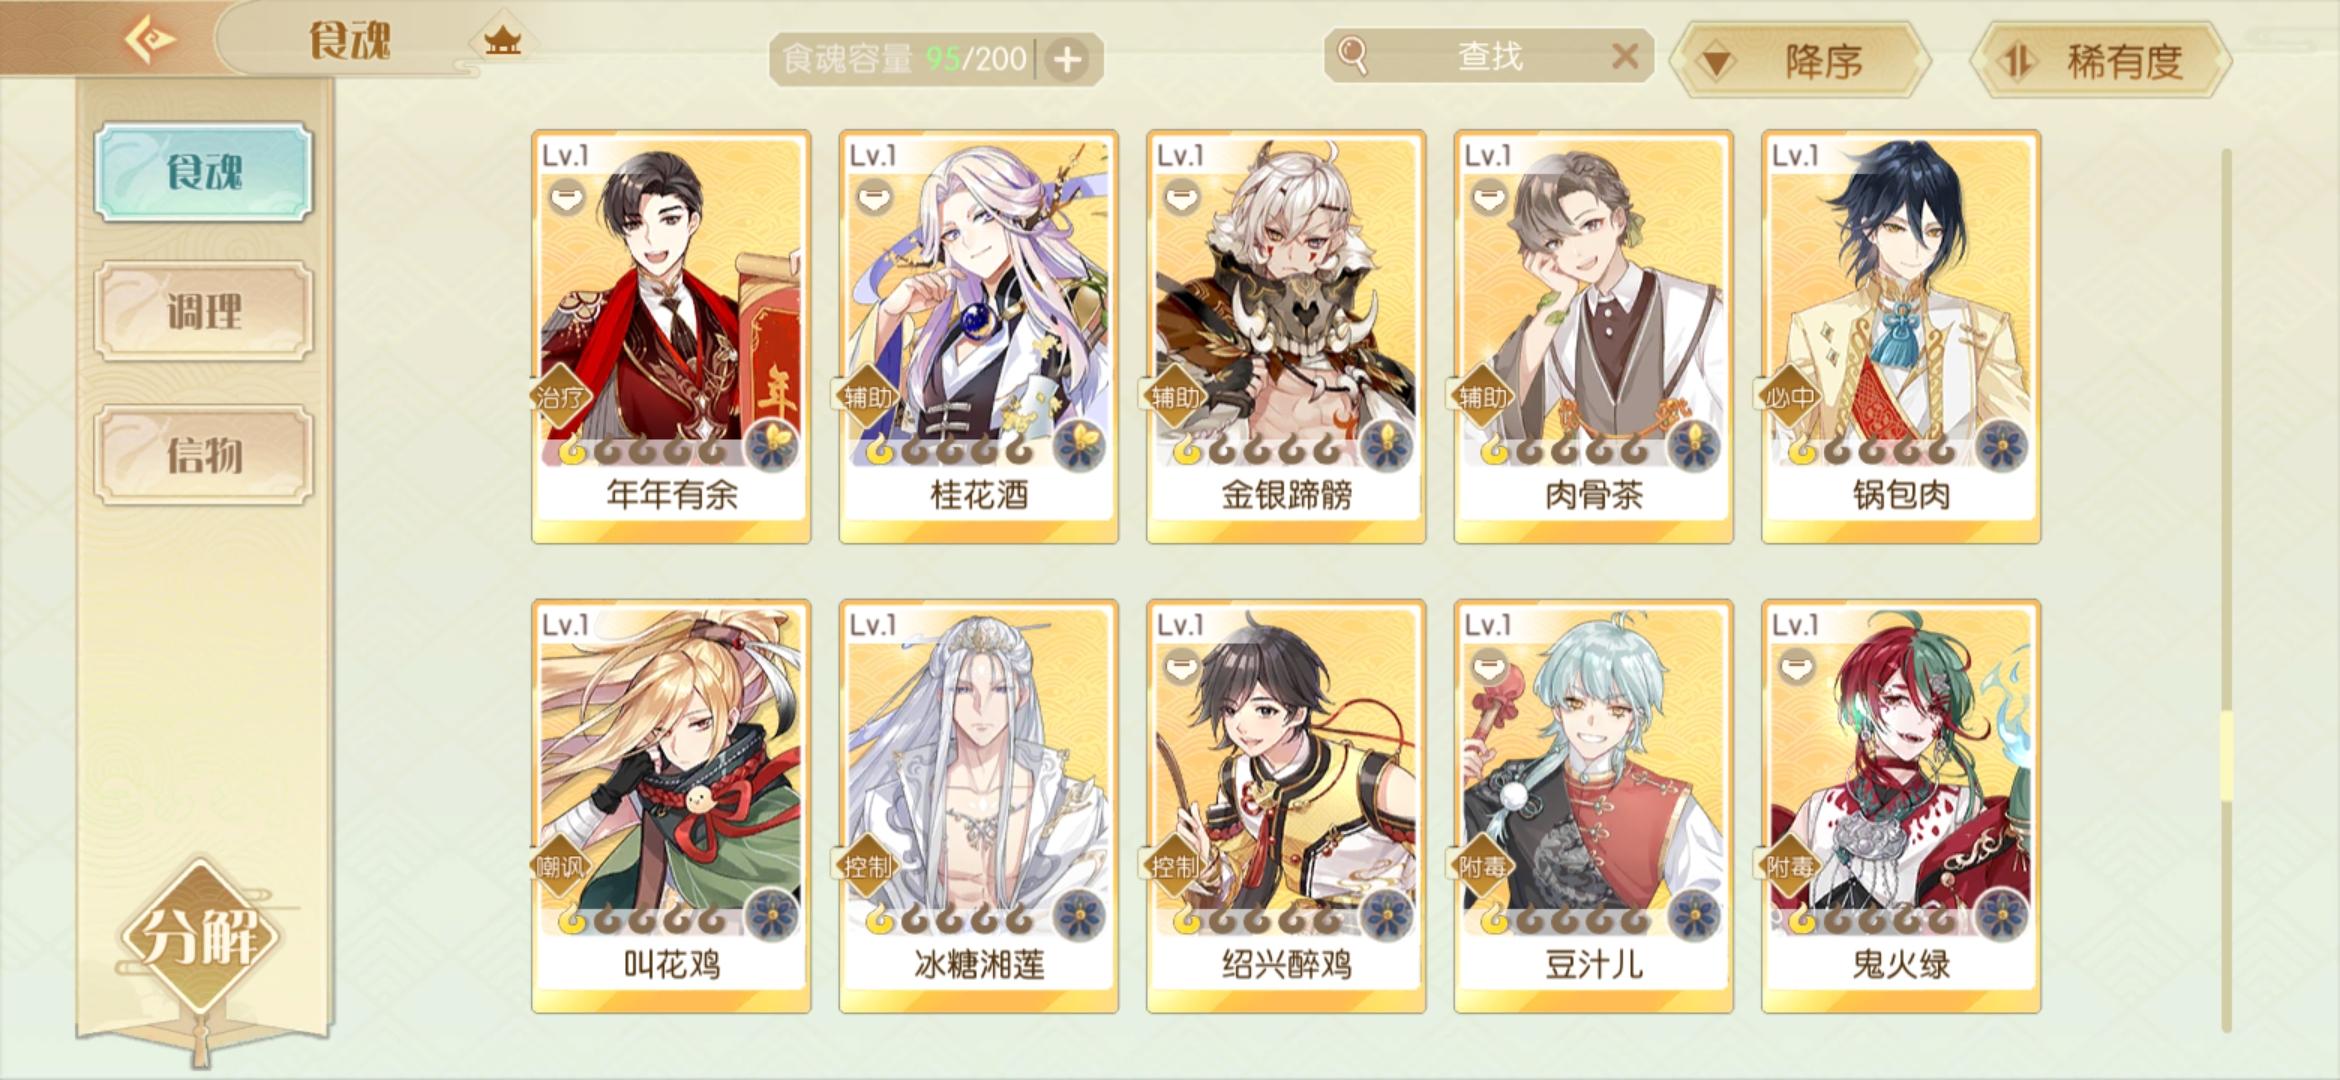Toggle bowl marker on 金银蹄膀 card
Image resolution: width=2340 pixels, height=1080 pixels.
tap(1181, 196)
